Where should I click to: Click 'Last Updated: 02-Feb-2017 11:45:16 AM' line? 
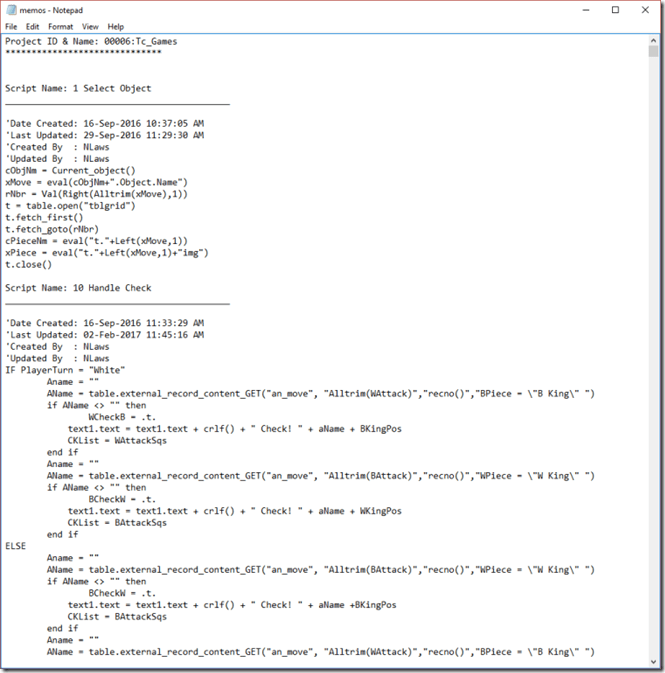pyautogui.click(x=105, y=335)
